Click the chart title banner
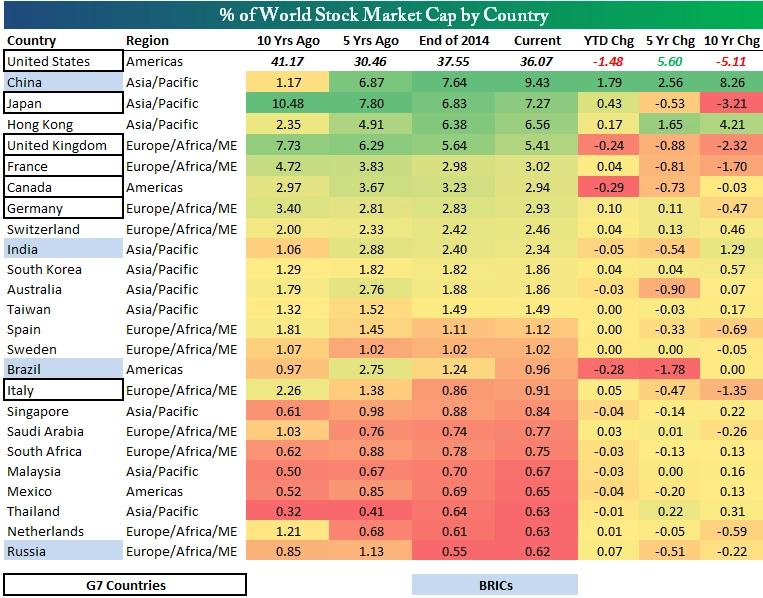The height and width of the screenshot is (598, 763). point(383,15)
